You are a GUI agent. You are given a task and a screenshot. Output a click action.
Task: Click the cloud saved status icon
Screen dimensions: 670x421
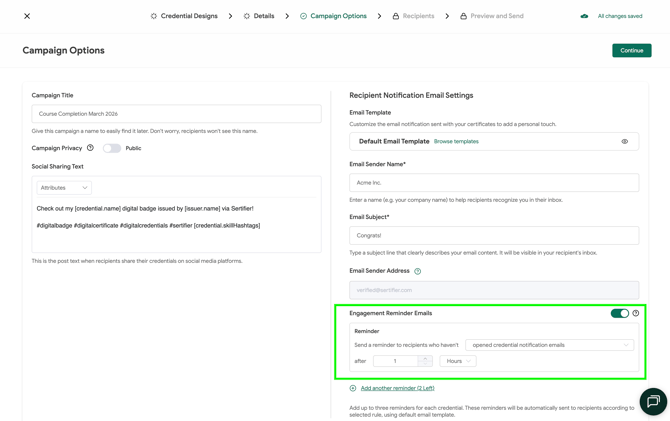pos(584,16)
